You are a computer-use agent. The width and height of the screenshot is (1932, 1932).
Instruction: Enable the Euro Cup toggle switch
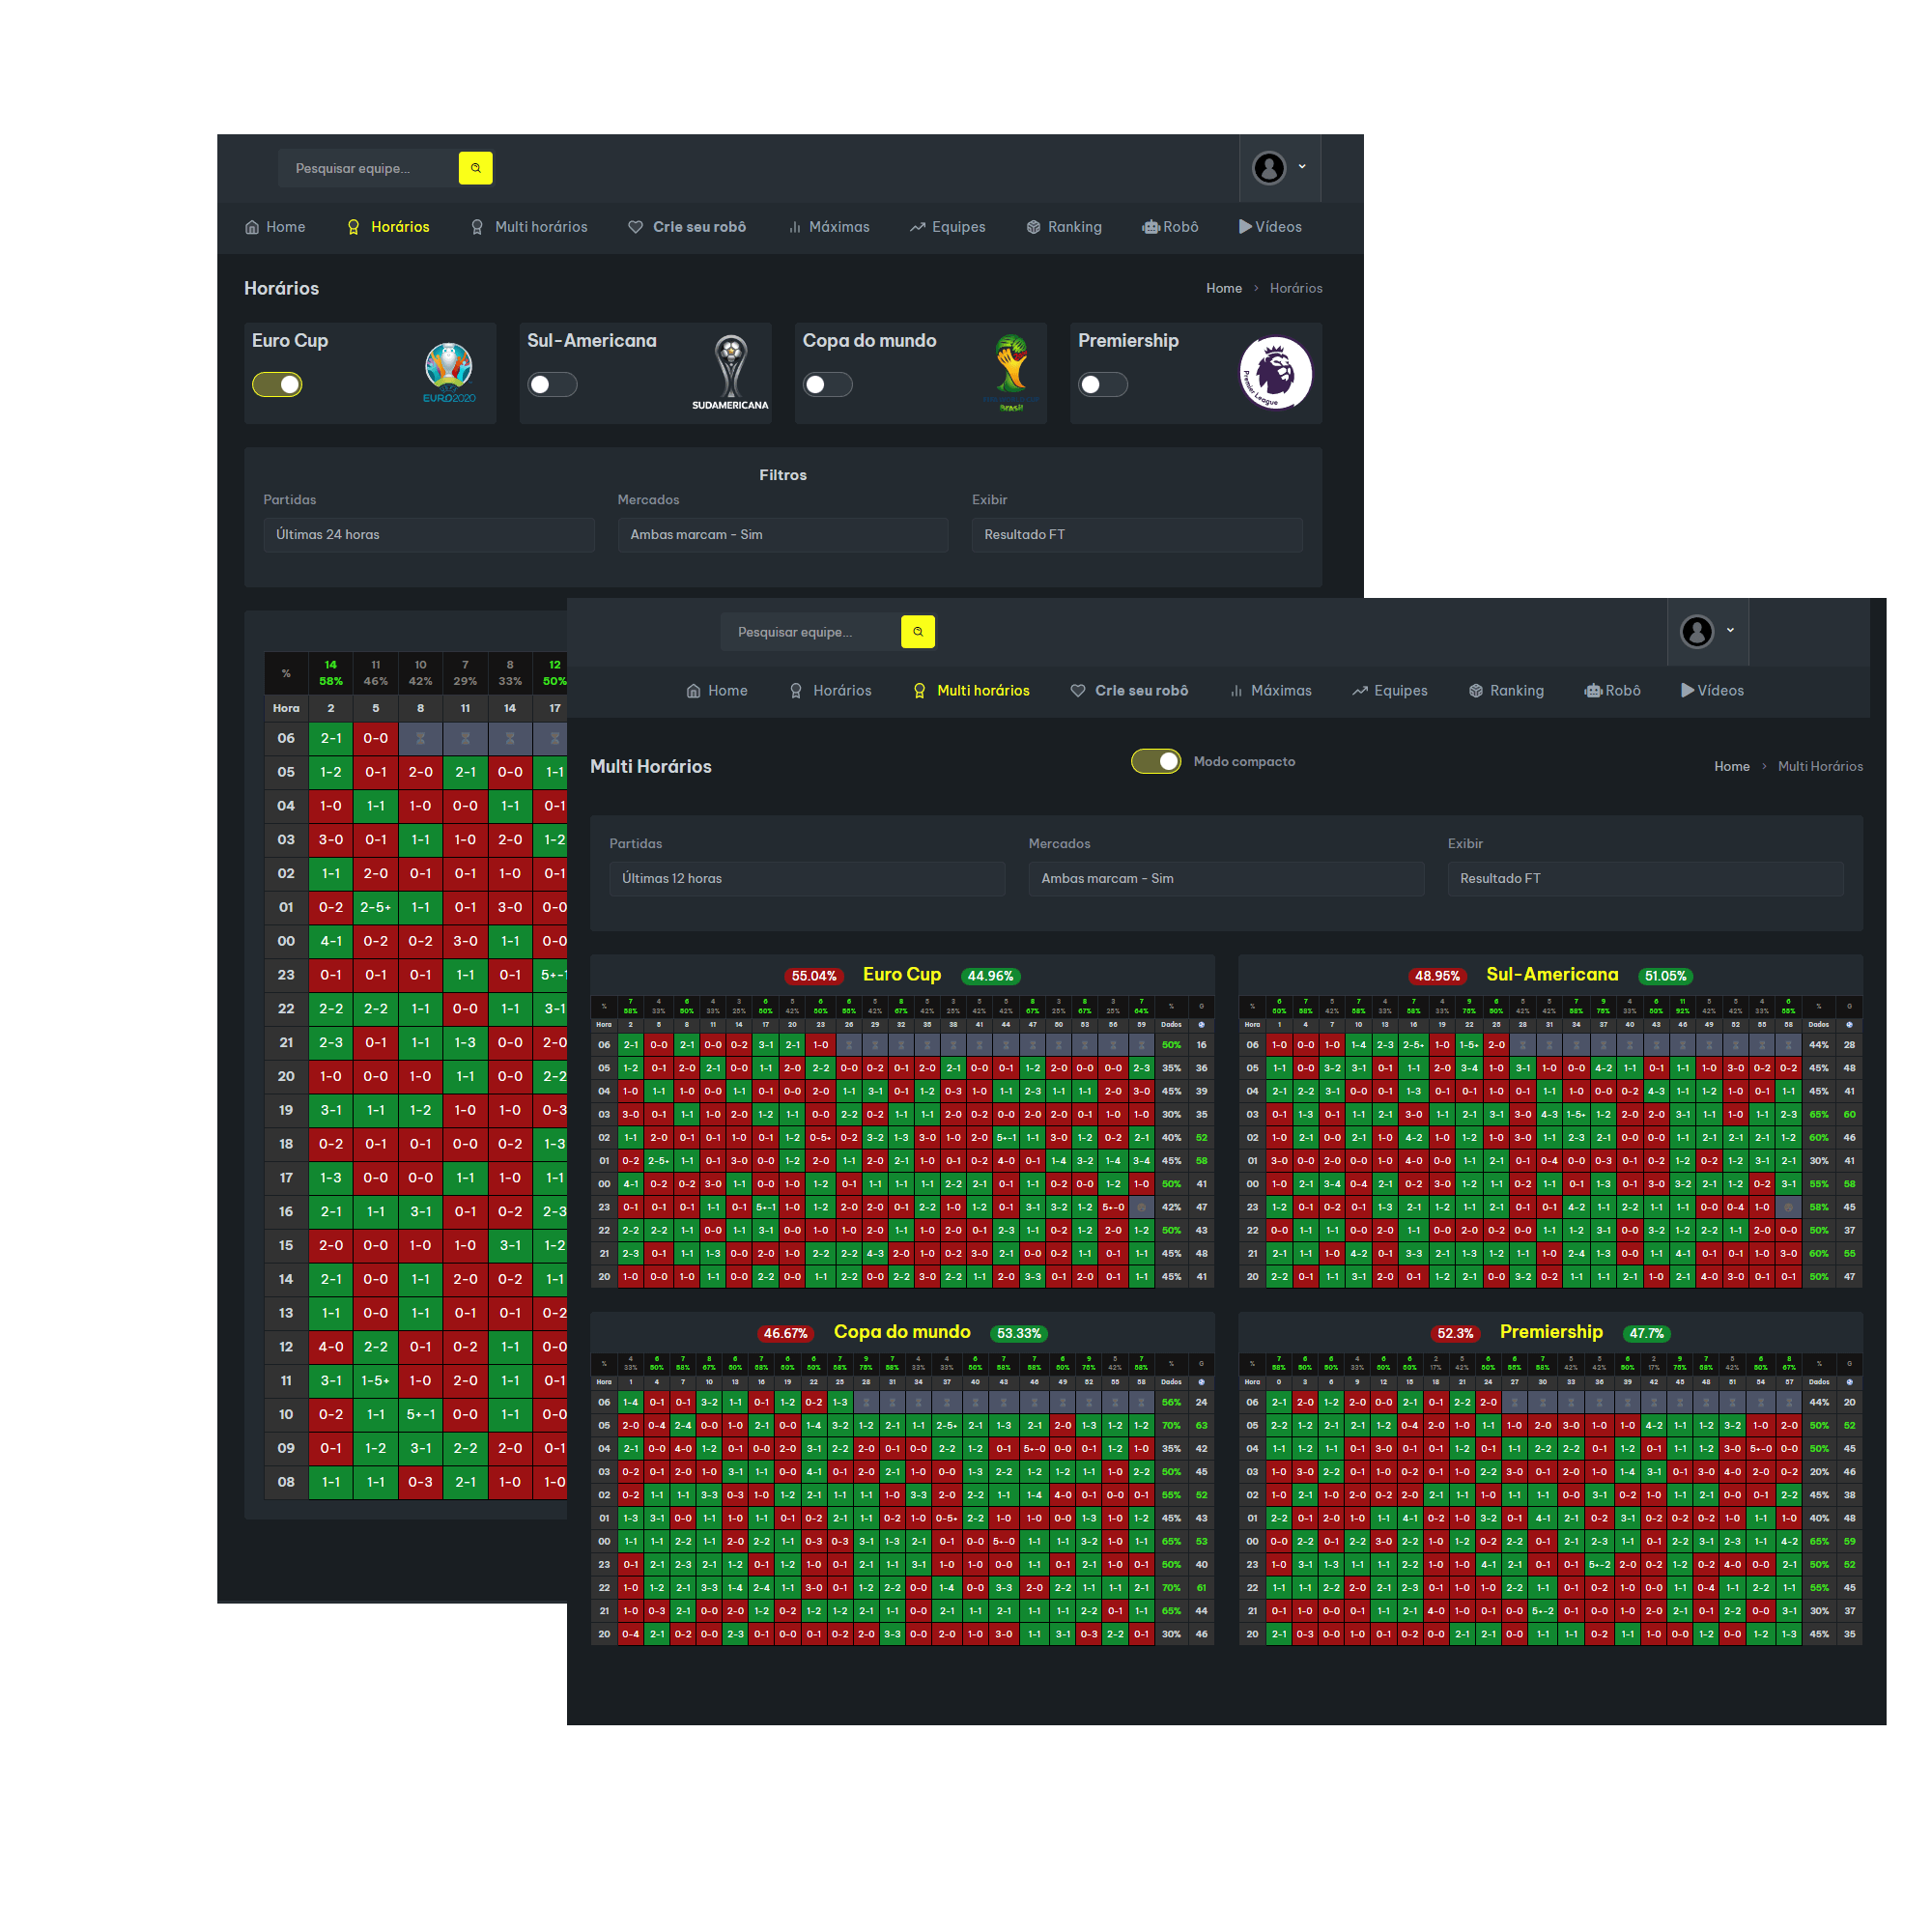pyautogui.click(x=277, y=384)
